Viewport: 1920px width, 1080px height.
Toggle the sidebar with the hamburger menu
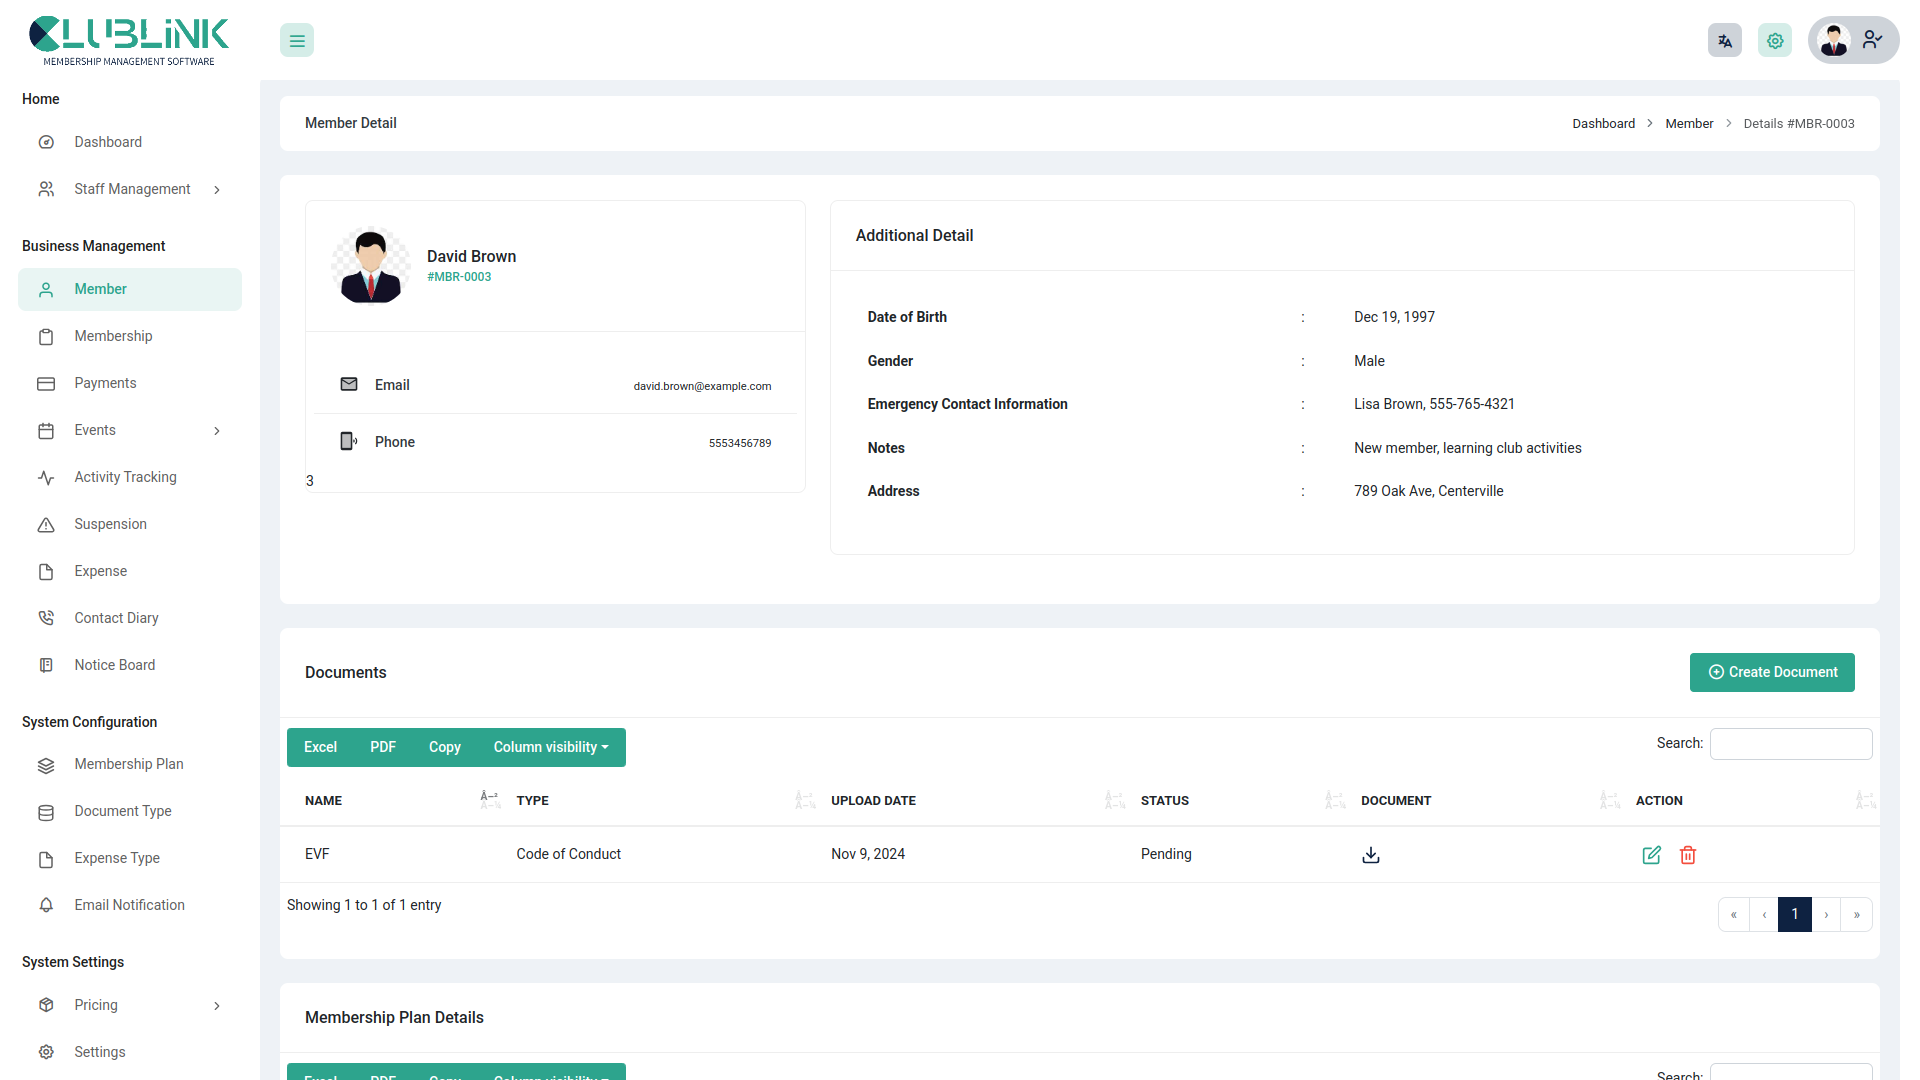(296, 40)
